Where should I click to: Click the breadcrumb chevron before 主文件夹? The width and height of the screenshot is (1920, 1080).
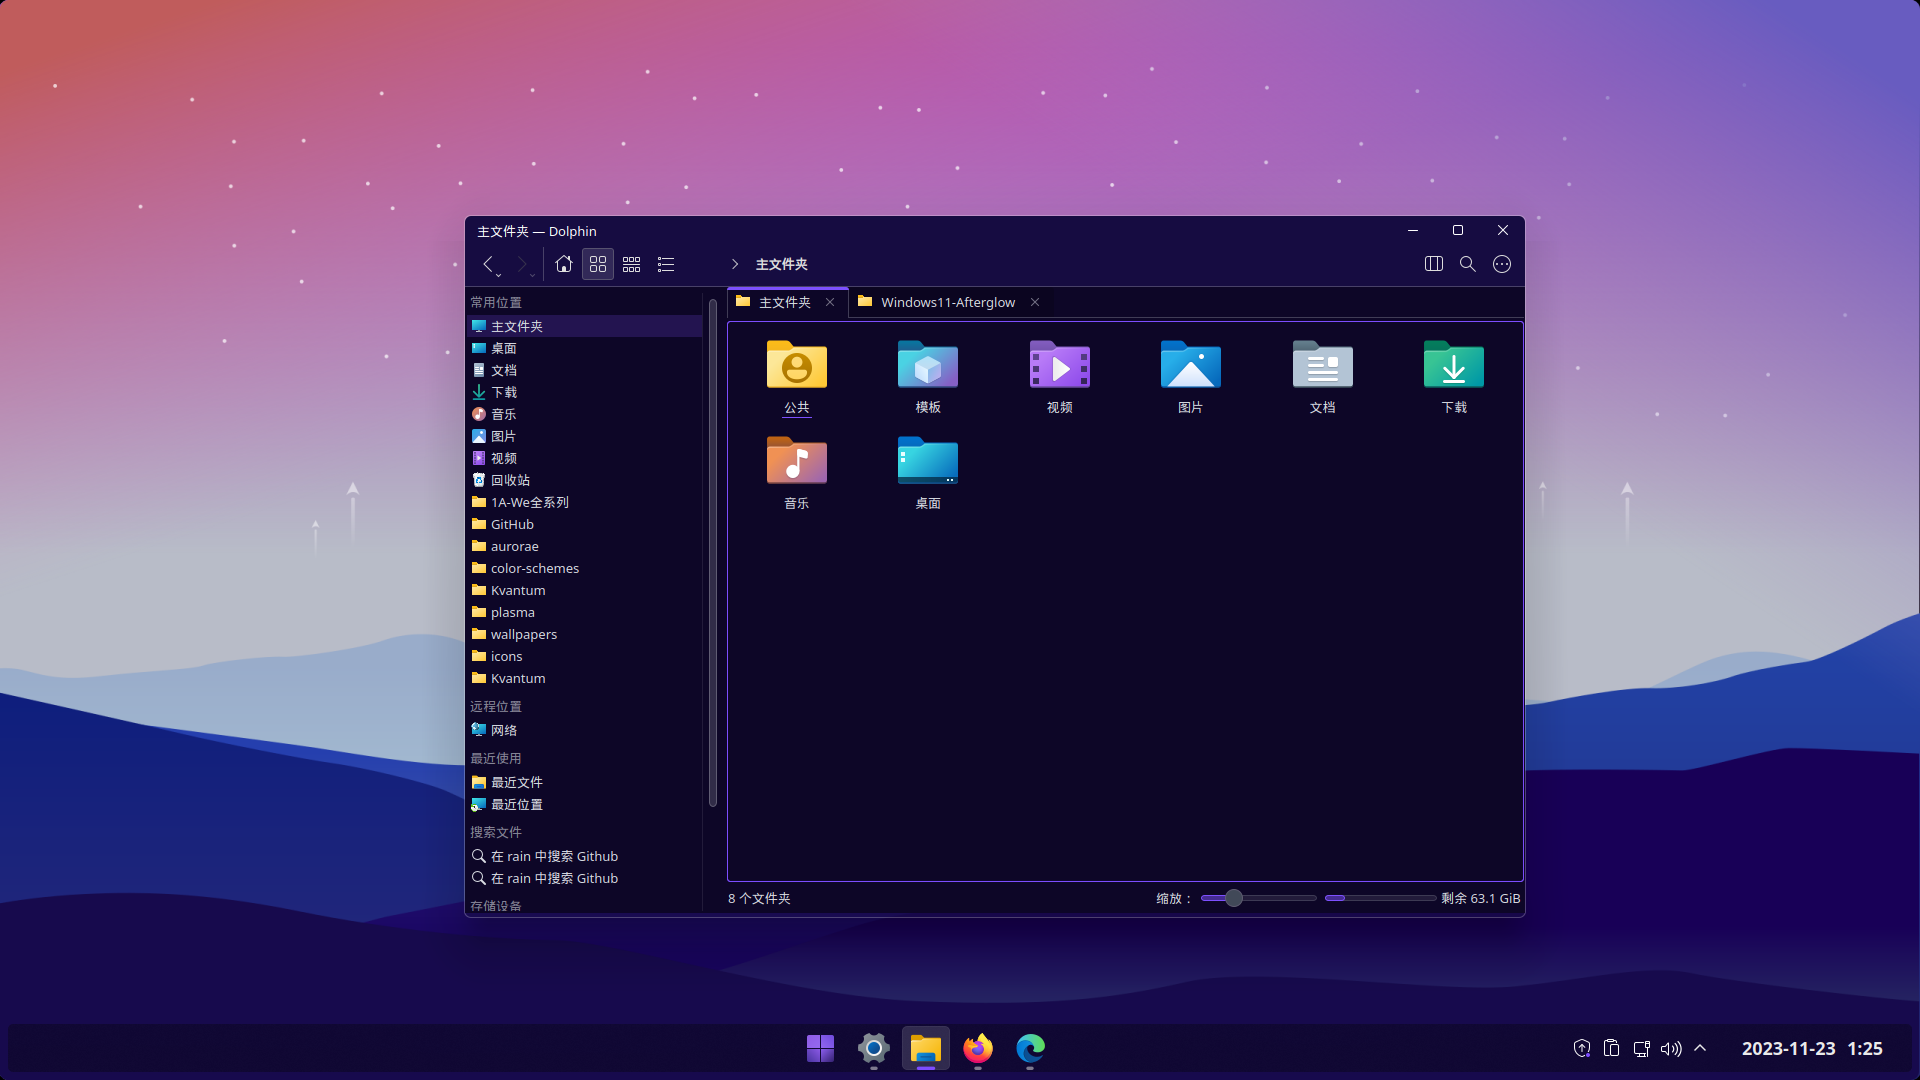(x=735, y=264)
